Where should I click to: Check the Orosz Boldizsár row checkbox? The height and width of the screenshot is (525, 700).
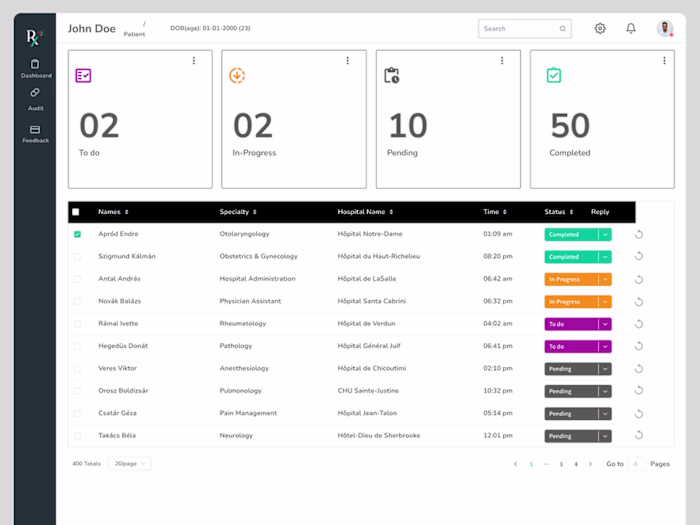[77, 391]
